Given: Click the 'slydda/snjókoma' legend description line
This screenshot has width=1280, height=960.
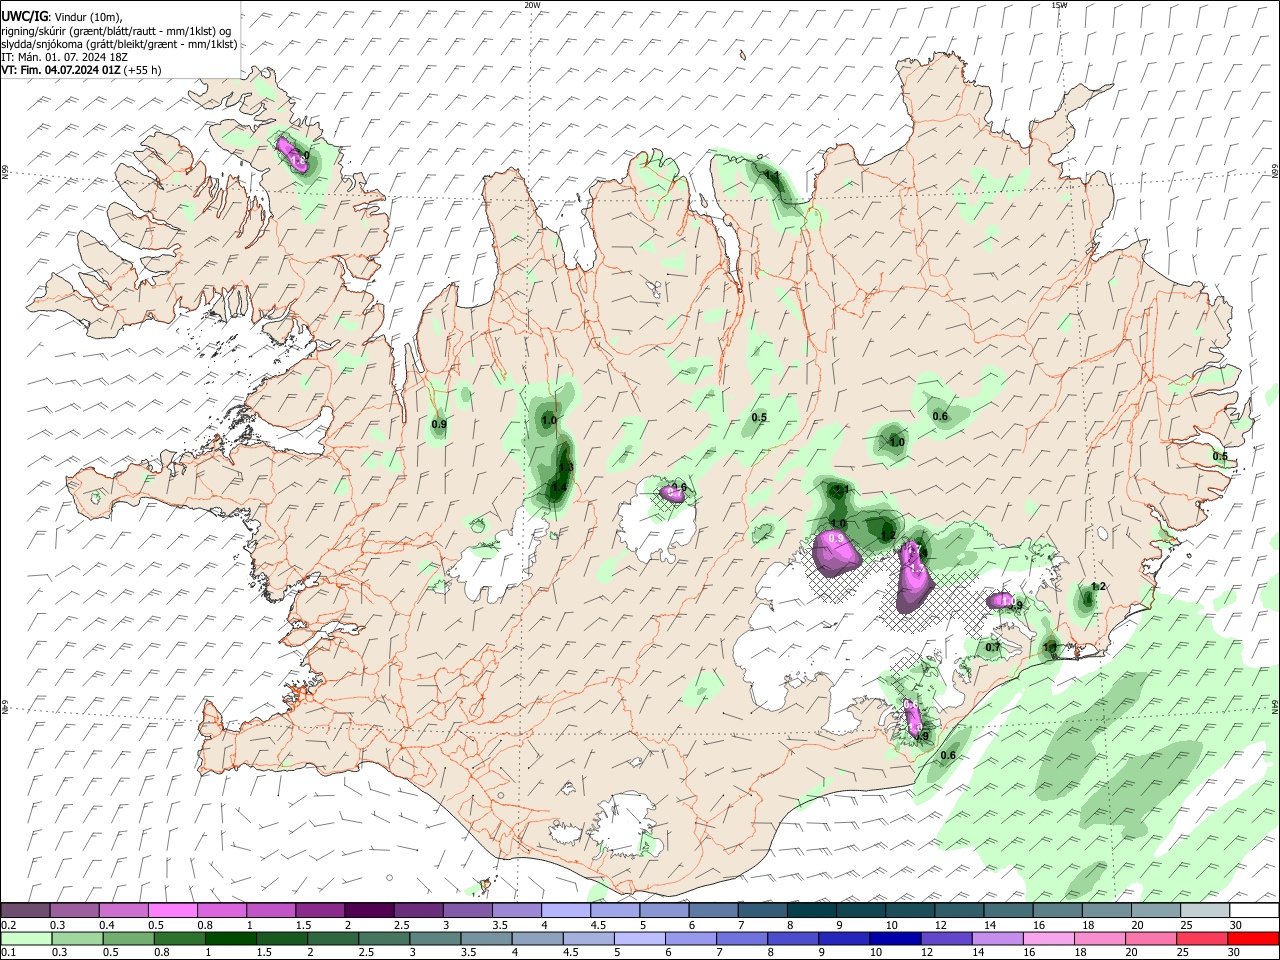Looking at the screenshot, I should click(119, 44).
